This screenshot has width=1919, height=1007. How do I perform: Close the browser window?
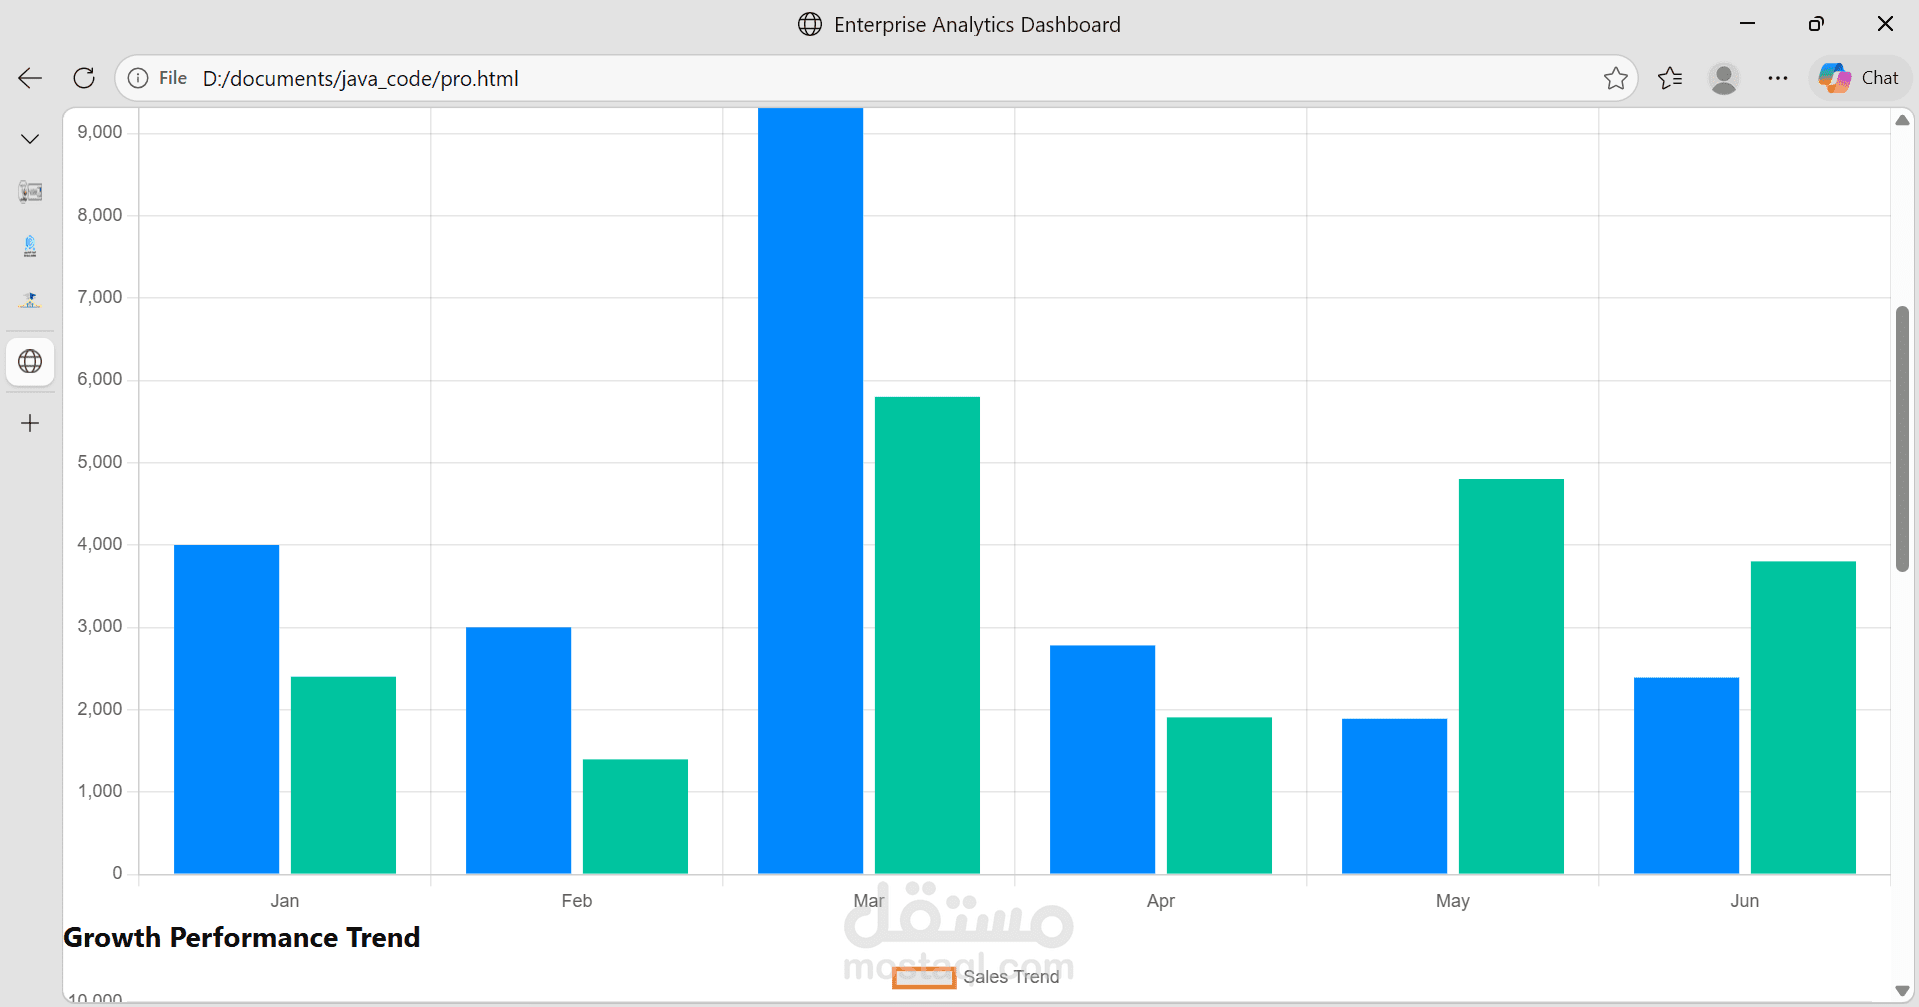tap(1885, 24)
